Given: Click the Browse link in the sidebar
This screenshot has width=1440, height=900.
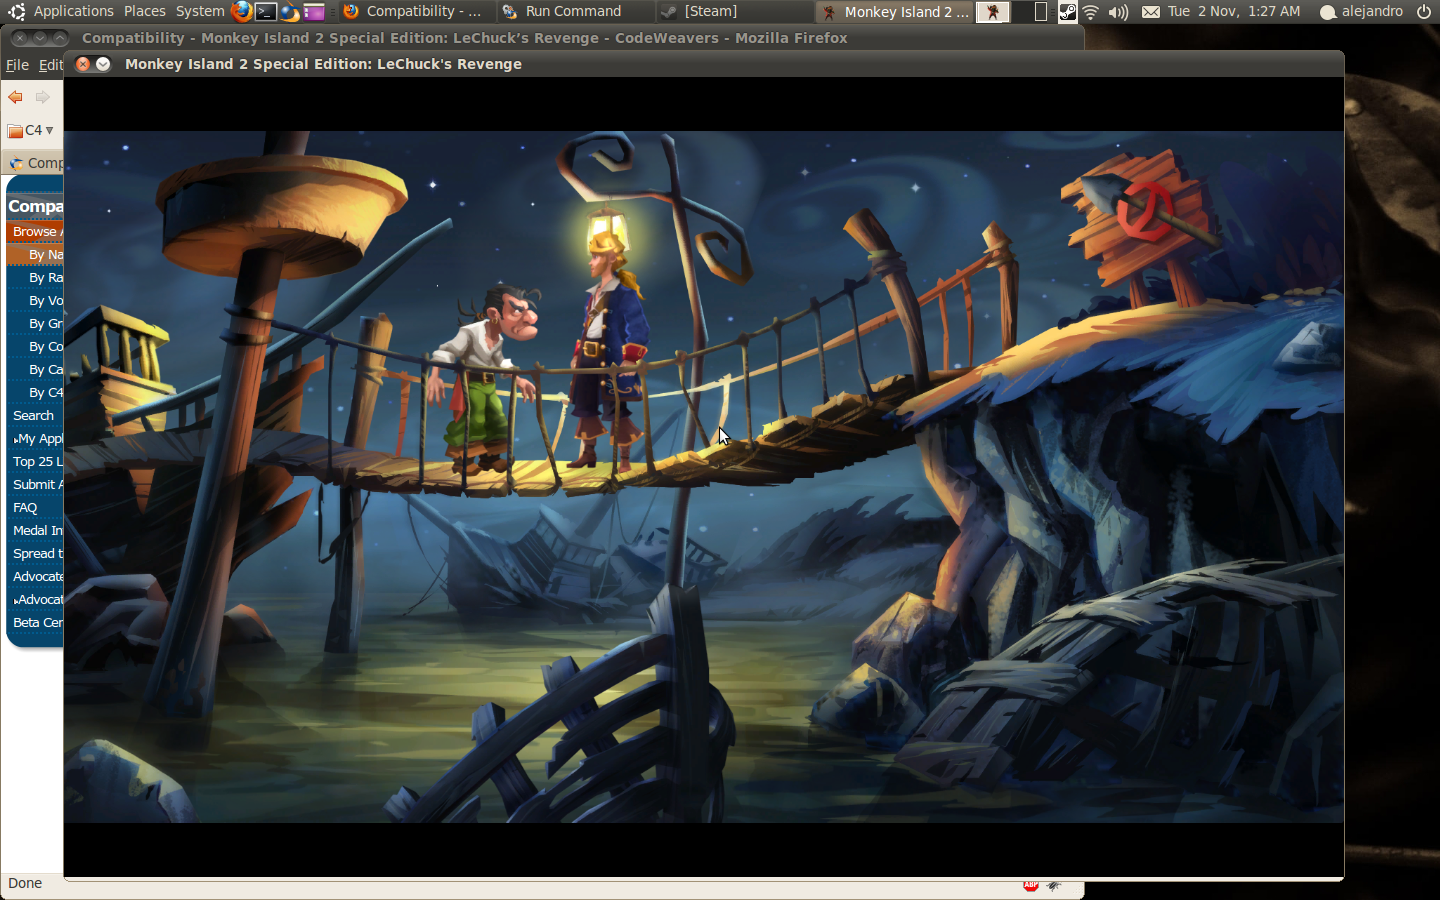Looking at the screenshot, I should [35, 231].
